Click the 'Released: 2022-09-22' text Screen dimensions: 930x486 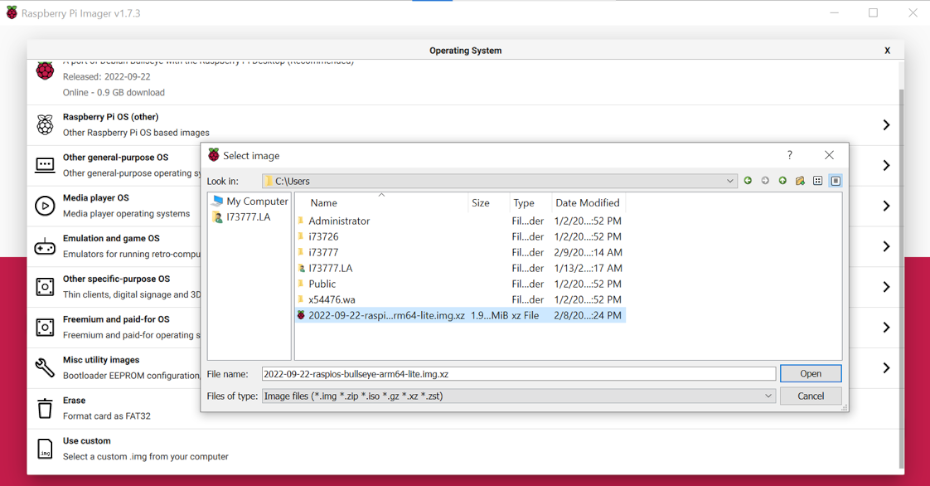(107, 77)
